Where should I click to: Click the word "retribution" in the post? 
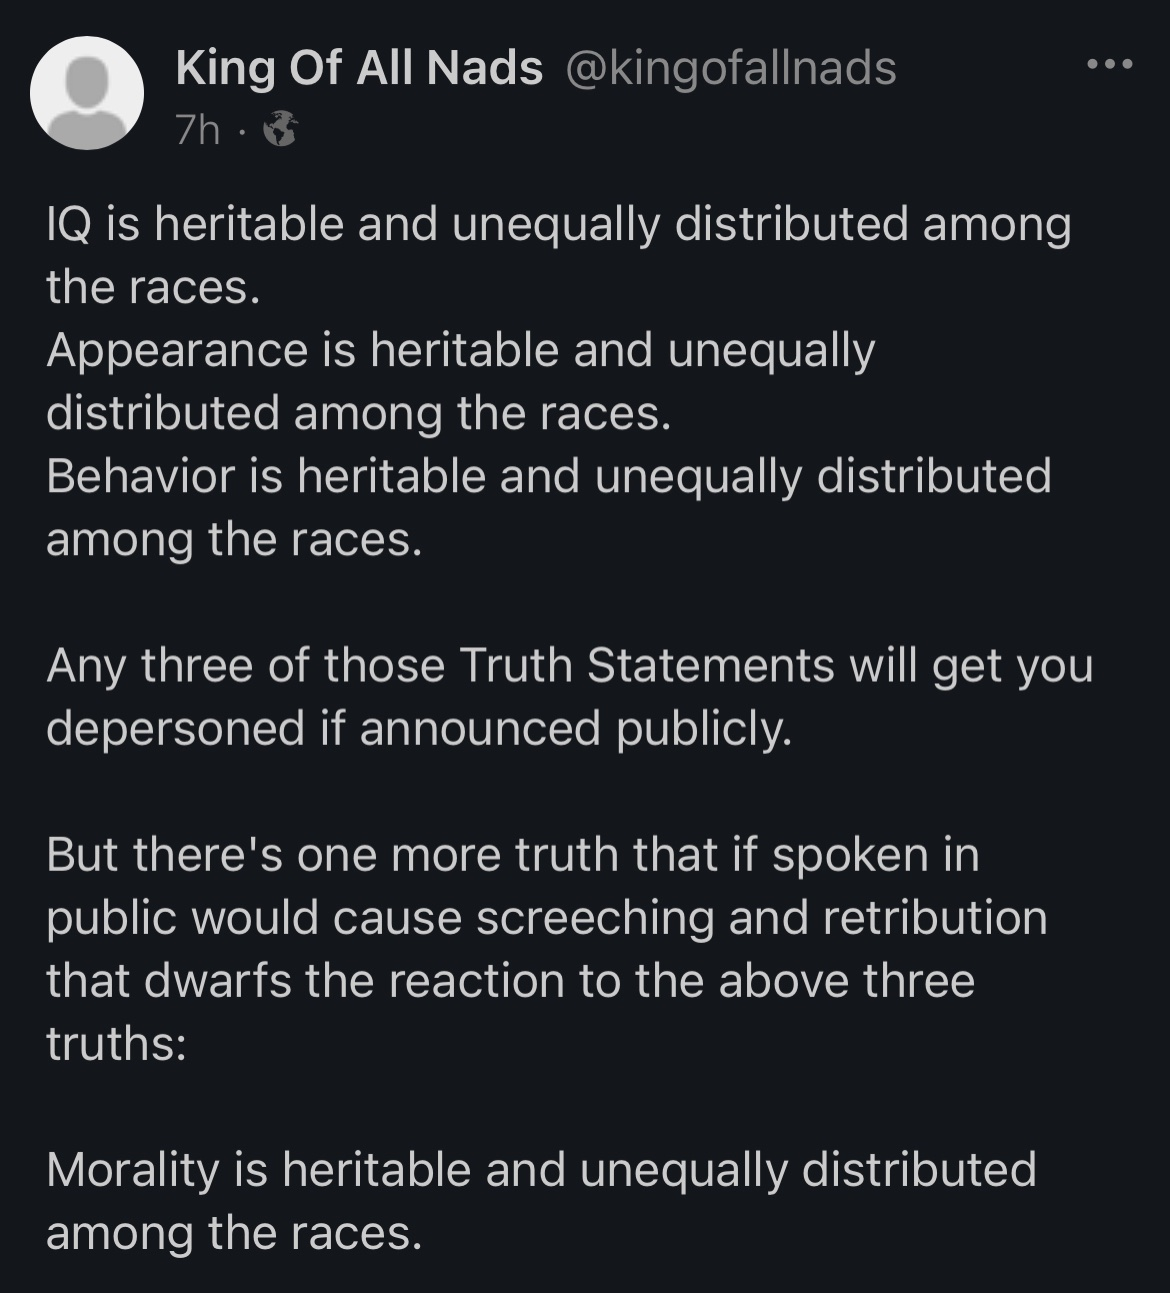pyautogui.click(x=934, y=918)
